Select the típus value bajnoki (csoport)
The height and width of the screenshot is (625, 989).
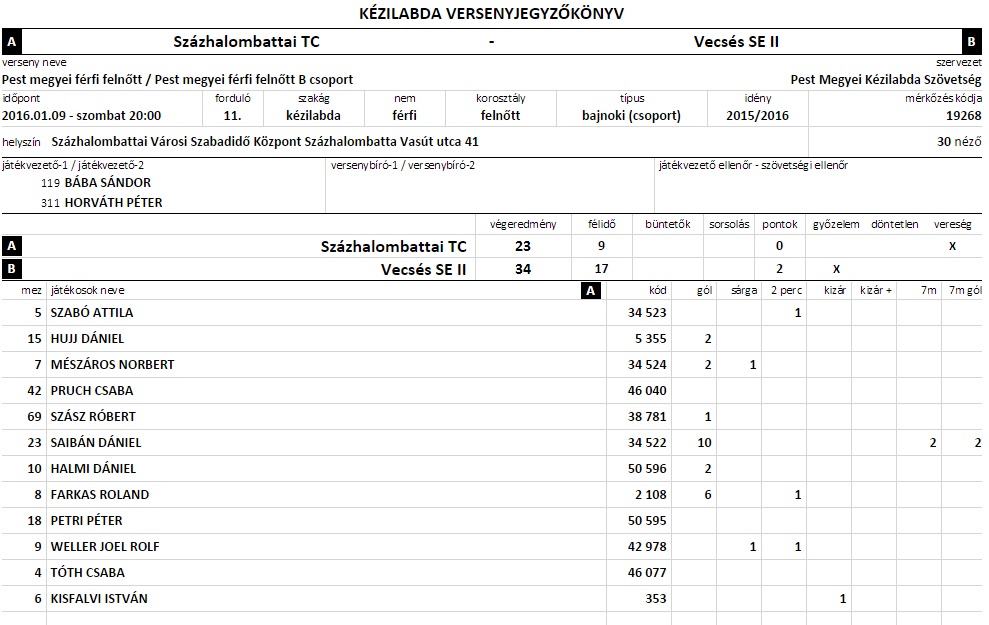[631, 116]
